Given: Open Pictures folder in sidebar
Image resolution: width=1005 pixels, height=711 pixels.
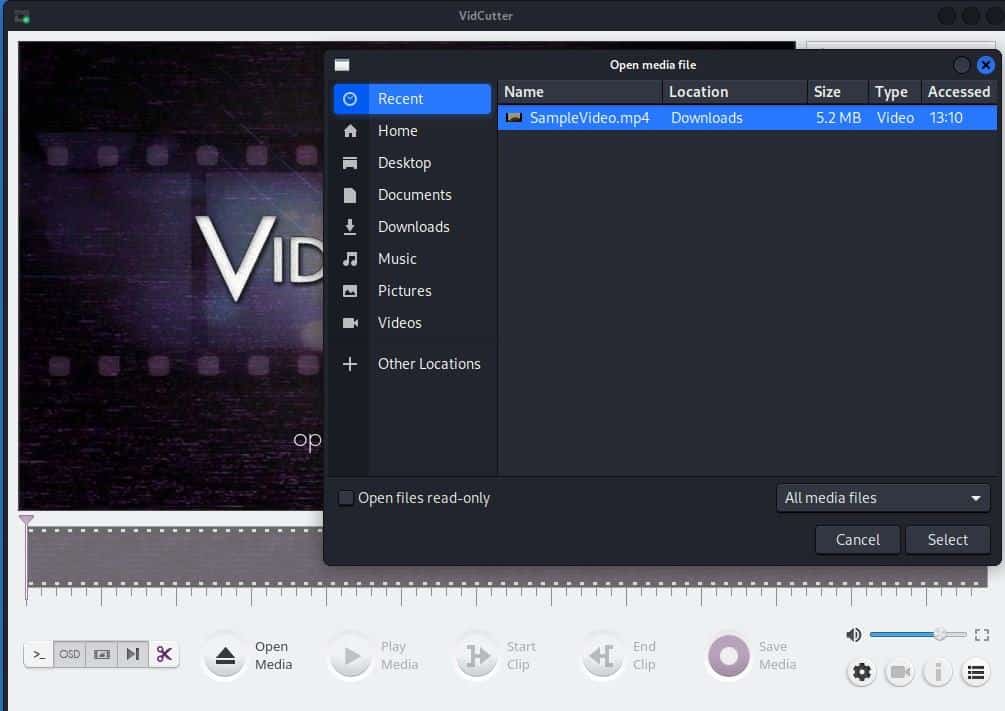Looking at the screenshot, I should coord(412,291).
